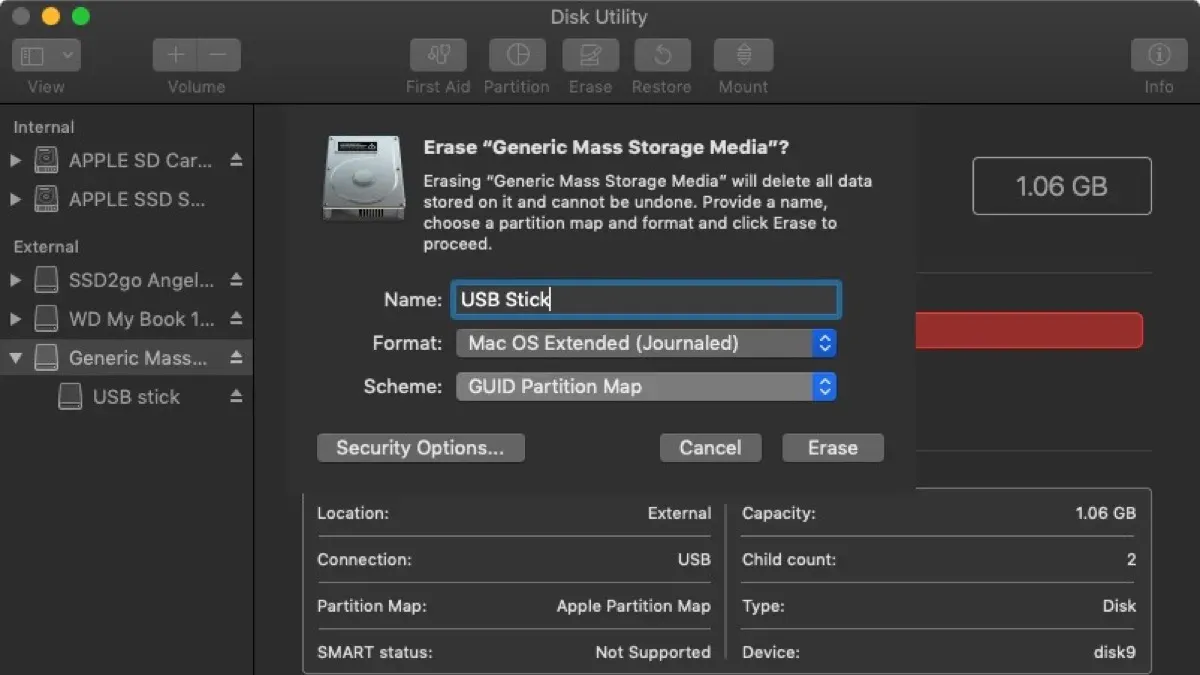Click the External sidebar section header
This screenshot has width=1200, height=675.
click(x=46, y=247)
